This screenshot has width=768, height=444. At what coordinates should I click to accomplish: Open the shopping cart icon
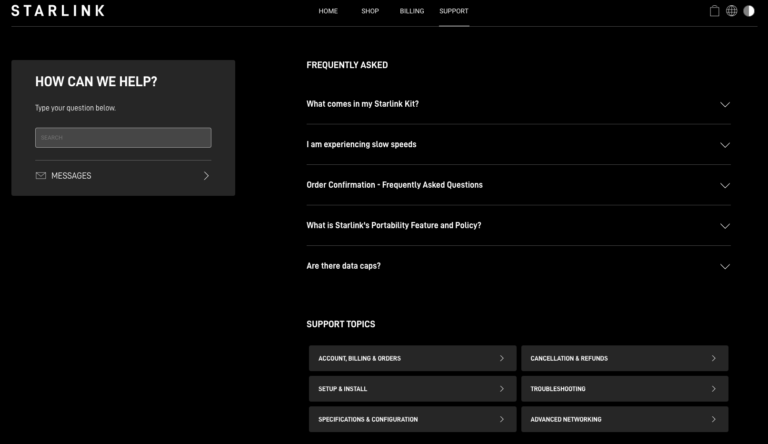pos(714,11)
